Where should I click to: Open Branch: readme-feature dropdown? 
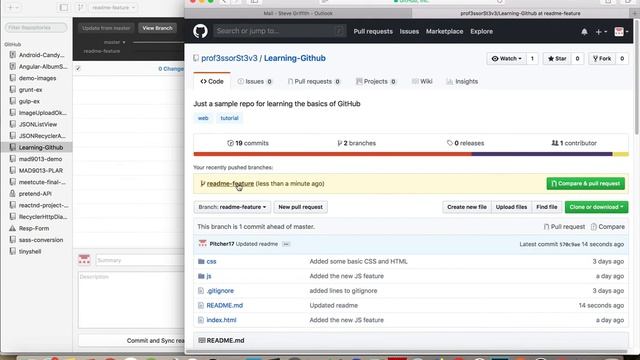(x=232, y=207)
